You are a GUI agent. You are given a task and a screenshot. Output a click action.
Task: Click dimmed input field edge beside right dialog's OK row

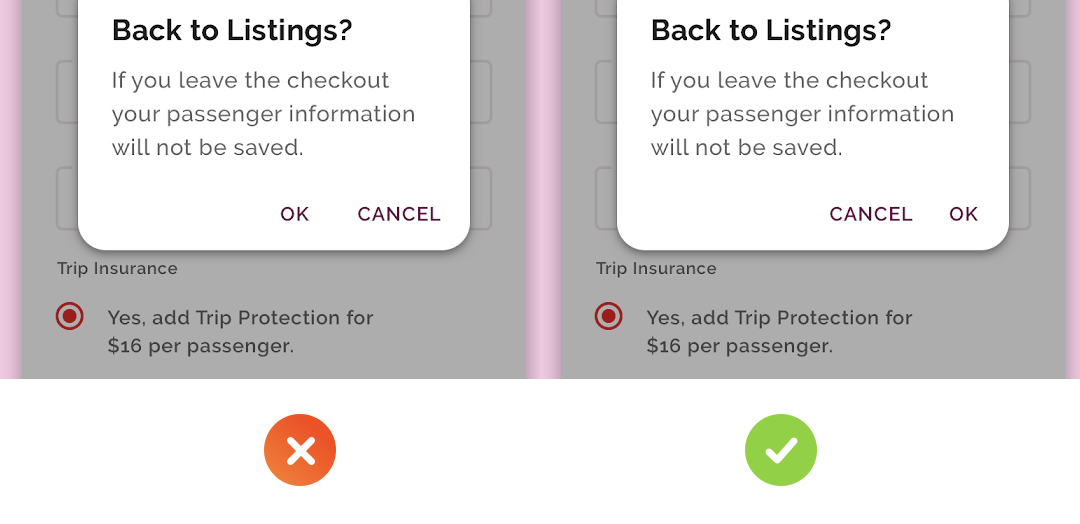coord(1020,198)
